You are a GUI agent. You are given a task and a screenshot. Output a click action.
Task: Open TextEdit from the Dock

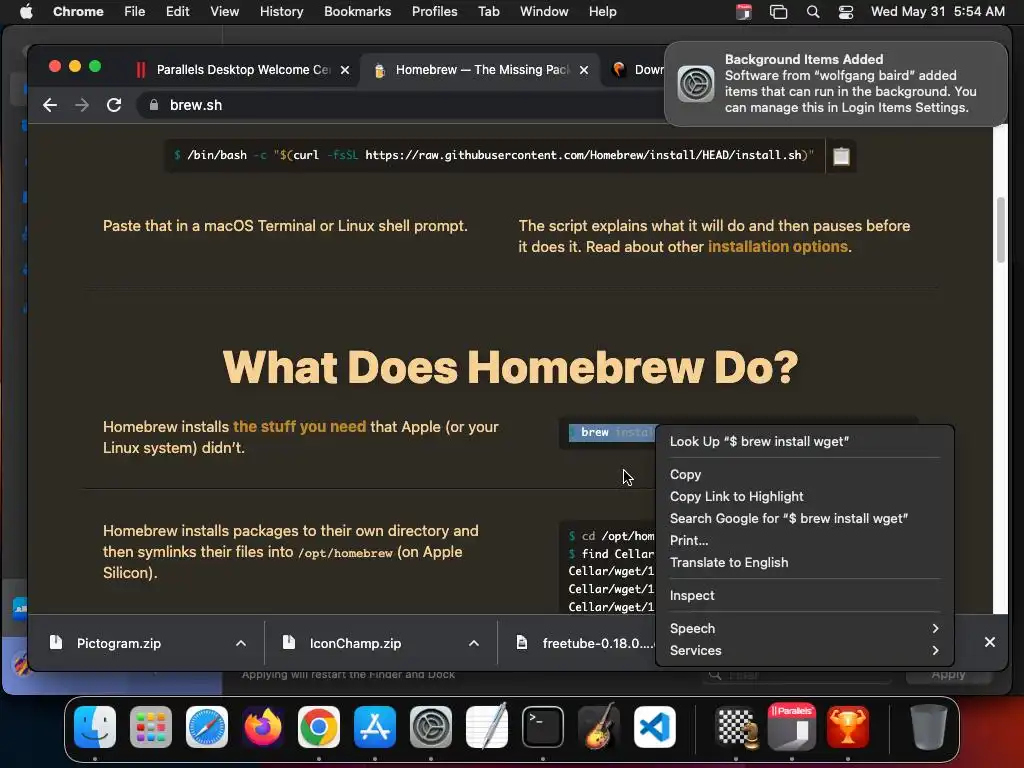(487, 727)
